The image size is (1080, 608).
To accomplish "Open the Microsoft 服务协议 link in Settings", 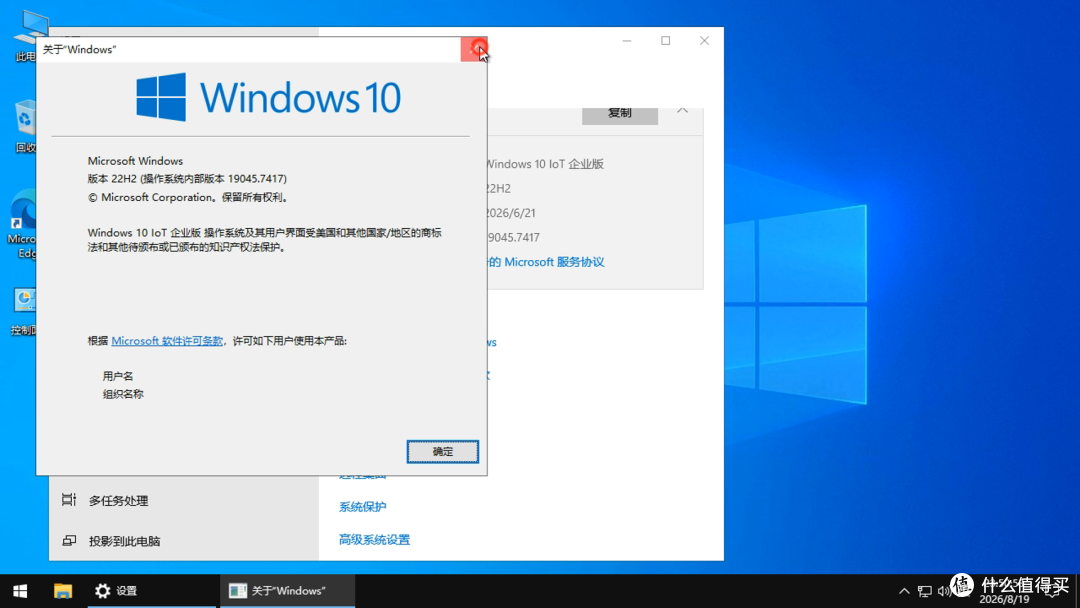I will pos(554,262).
